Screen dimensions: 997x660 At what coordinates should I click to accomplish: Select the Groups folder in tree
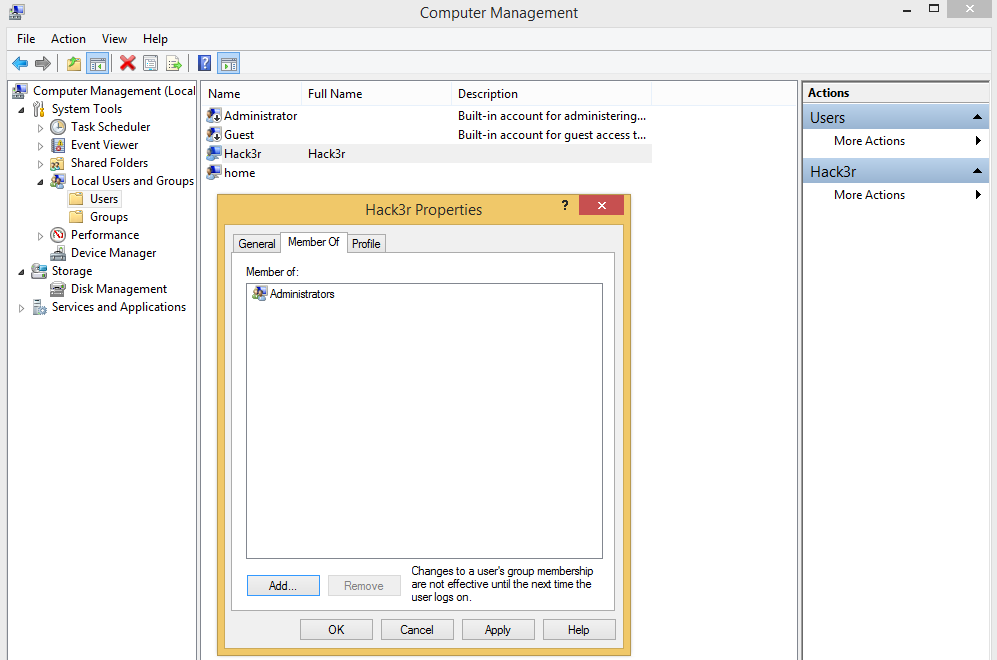(x=108, y=217)
